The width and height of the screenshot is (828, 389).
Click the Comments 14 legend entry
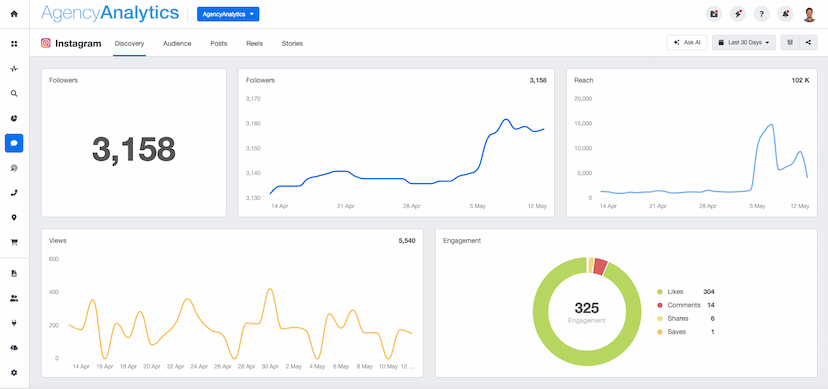[686, 305]
